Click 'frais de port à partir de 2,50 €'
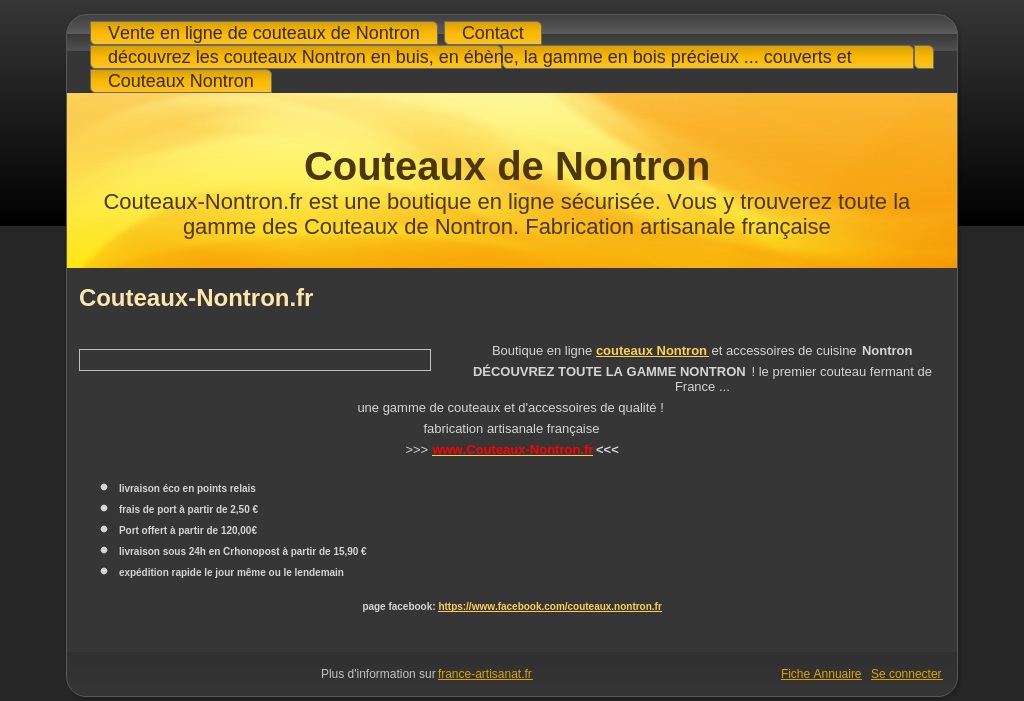The width and height of the screenshot is (1024, 701). click(x=189, y=509)
